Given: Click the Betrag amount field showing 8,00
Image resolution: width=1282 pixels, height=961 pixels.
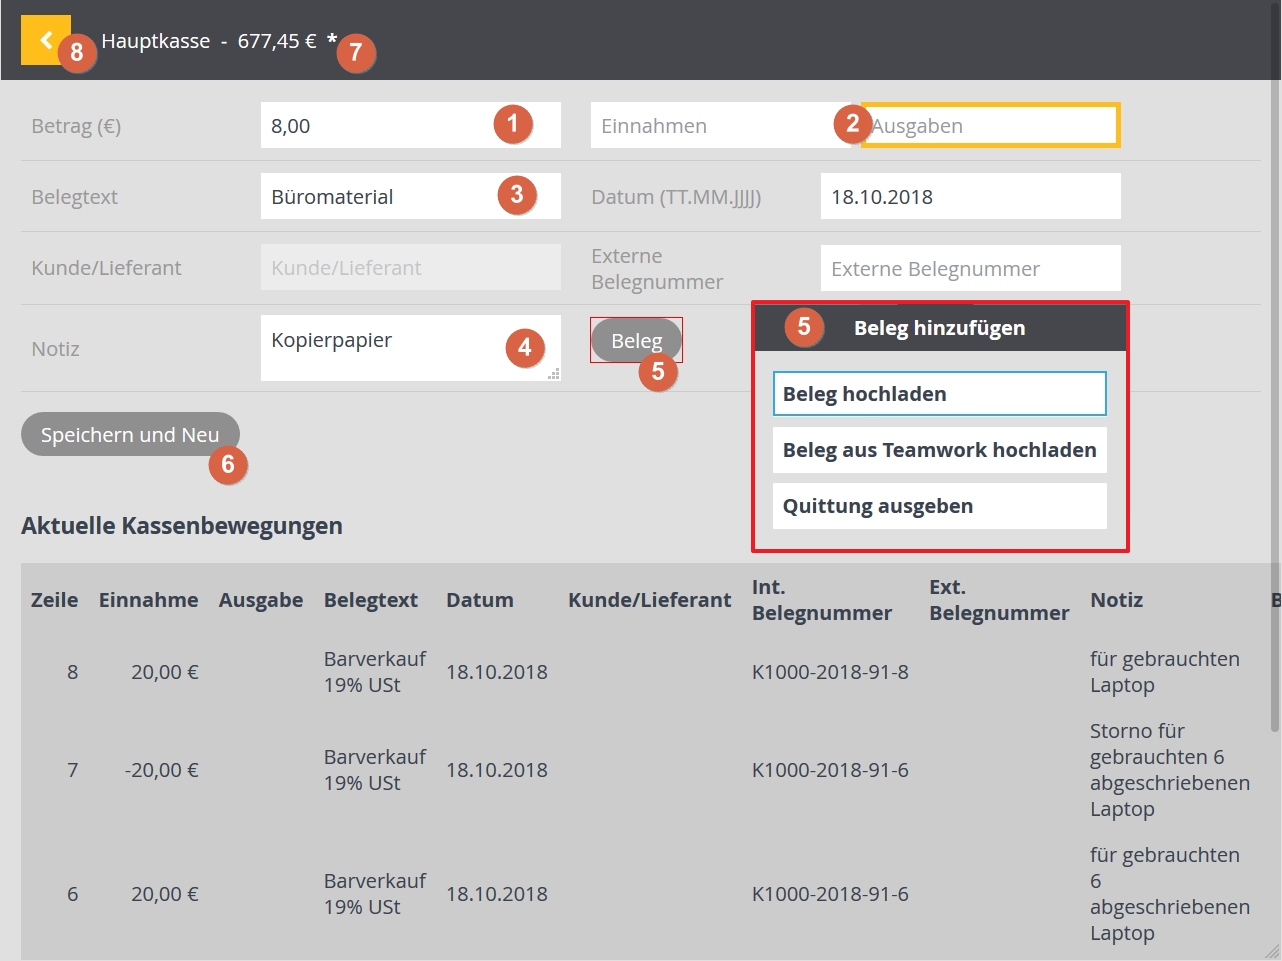Looking at the screenshot, I should click(x=410, y=125).
